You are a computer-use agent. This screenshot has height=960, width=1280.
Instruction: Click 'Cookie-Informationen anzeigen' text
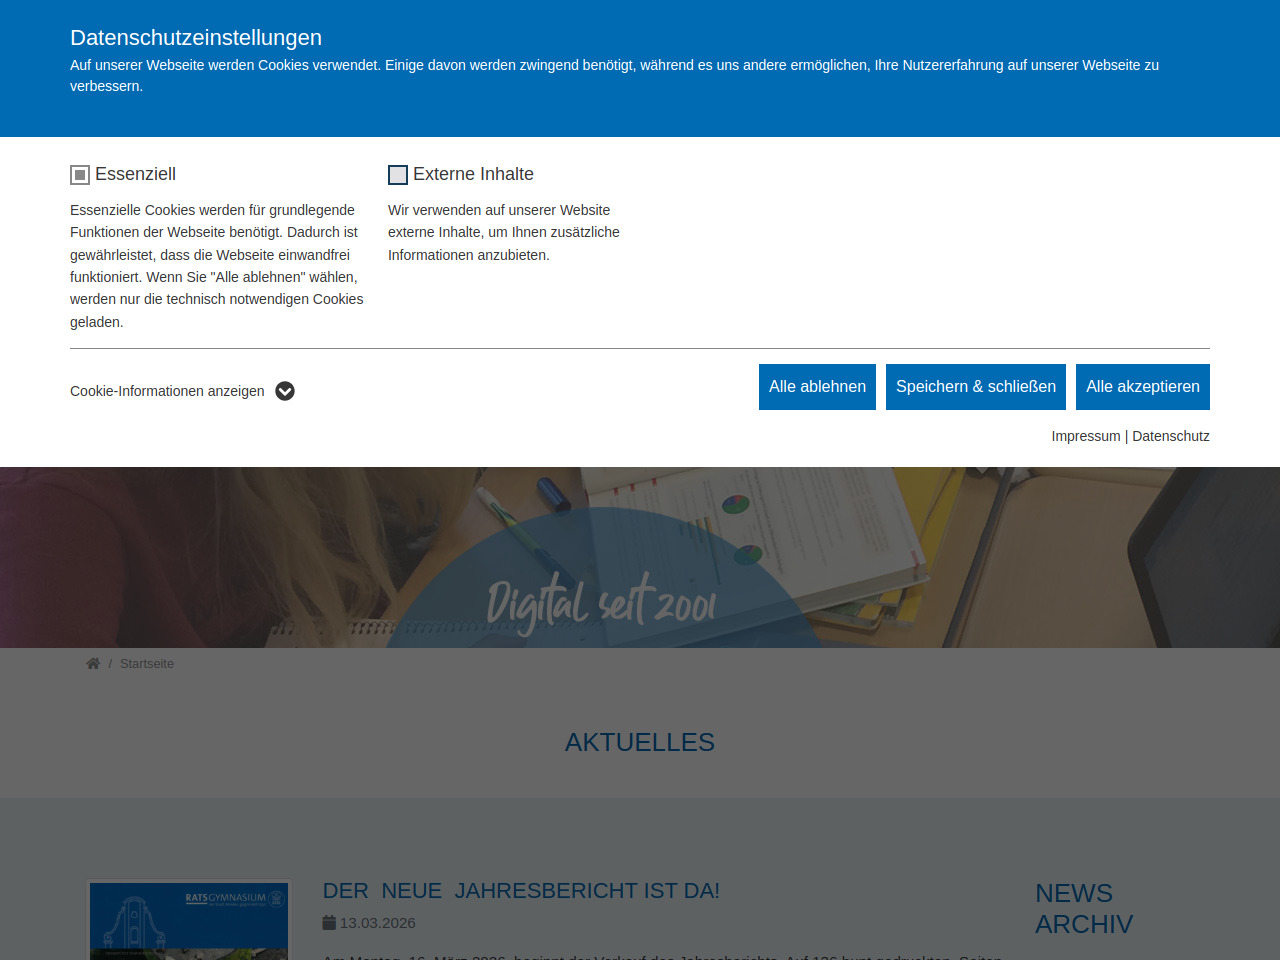click(167, 391)
